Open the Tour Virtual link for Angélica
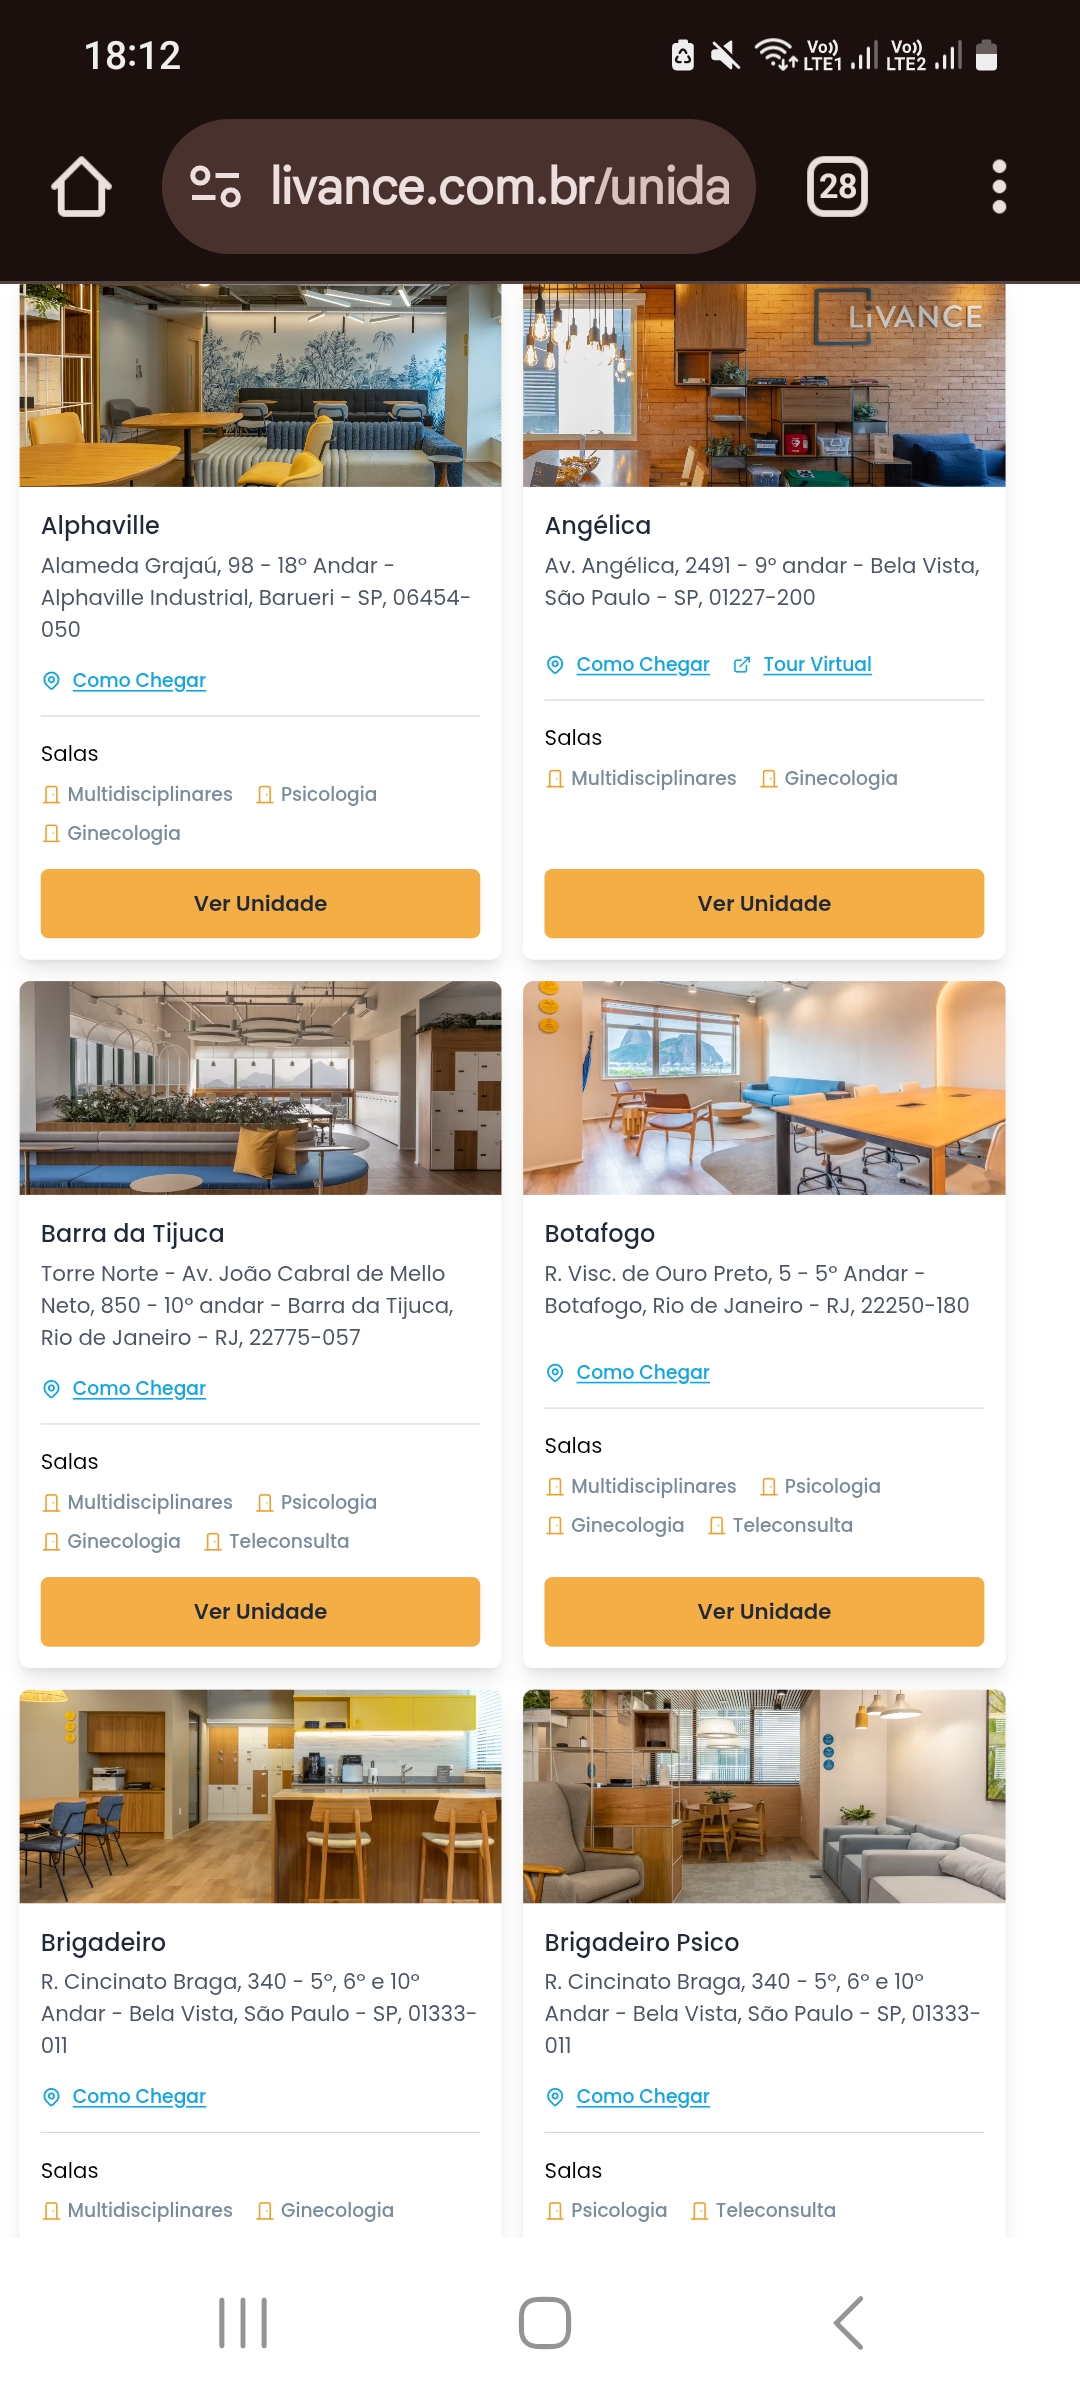 817,665
